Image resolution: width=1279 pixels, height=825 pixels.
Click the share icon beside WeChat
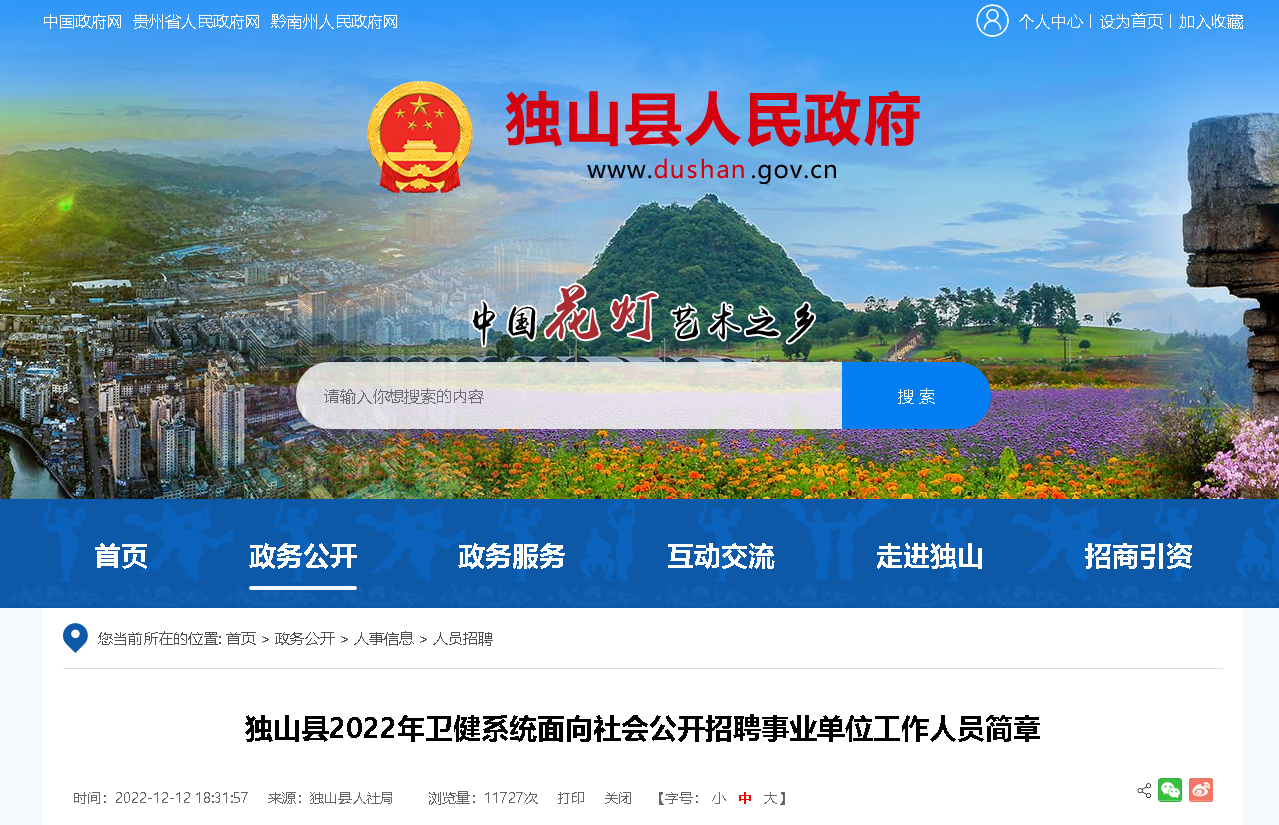point(1144,791)
